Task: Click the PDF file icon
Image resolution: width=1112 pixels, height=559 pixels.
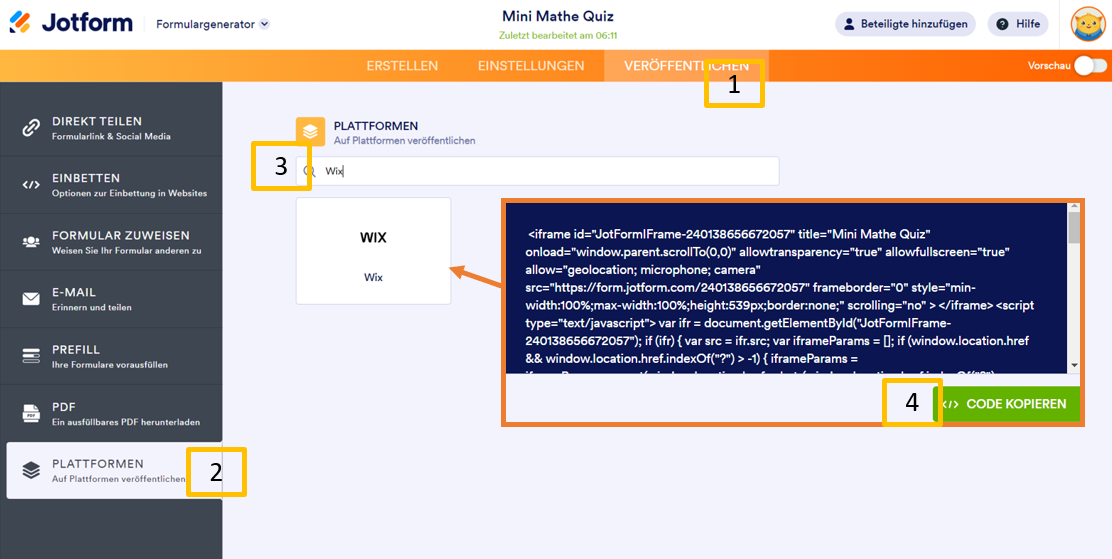Action: [30, 413]
